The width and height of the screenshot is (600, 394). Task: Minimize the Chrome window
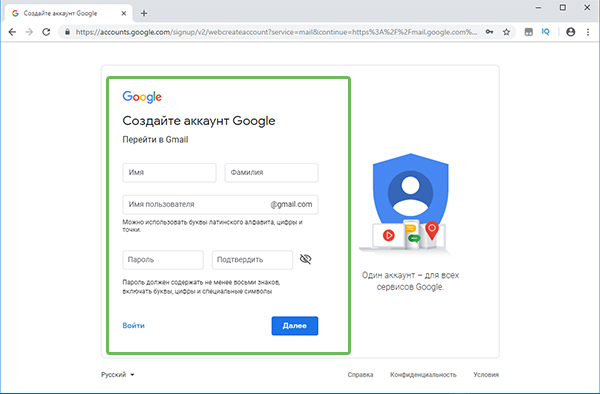[x=538, y=8]
